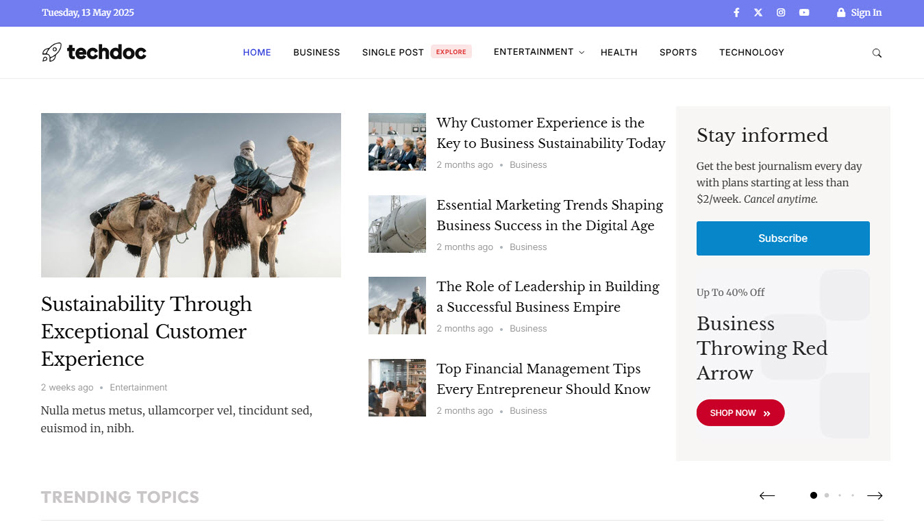Screen dimensions: 924x528
Task: Open the YouTube social icon
Action: [804, 12]
